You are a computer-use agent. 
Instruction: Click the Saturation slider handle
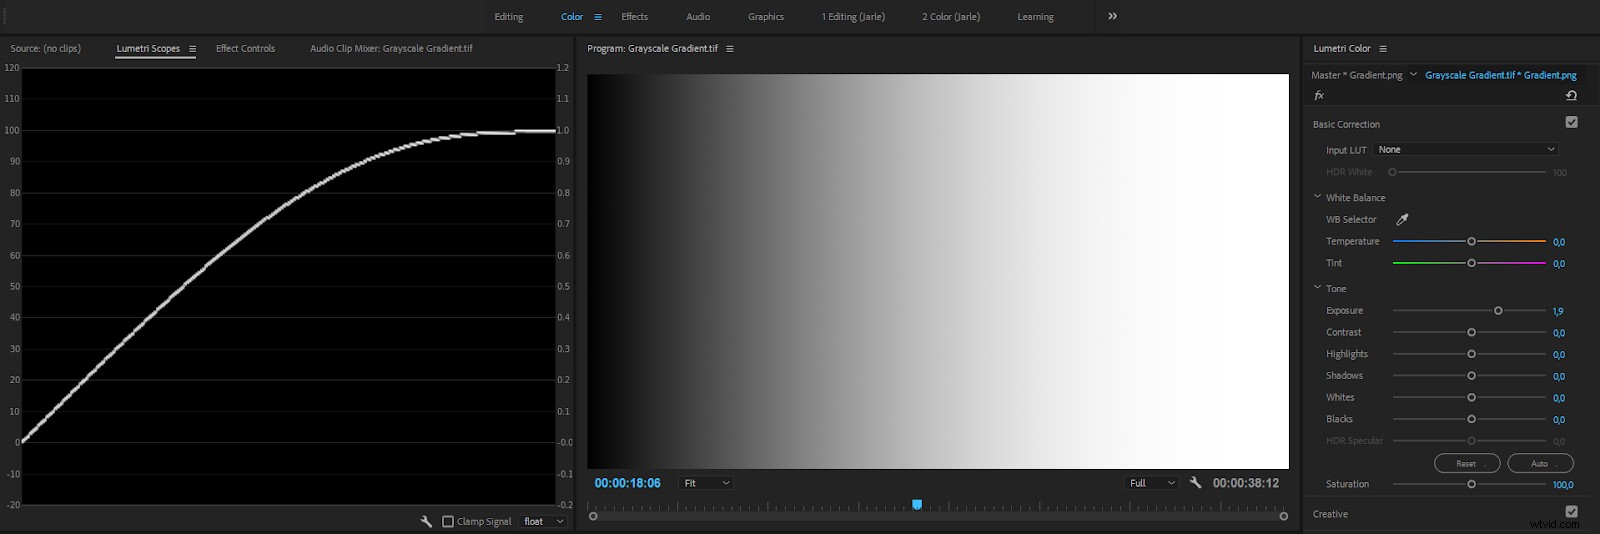tap(1471, 484)
